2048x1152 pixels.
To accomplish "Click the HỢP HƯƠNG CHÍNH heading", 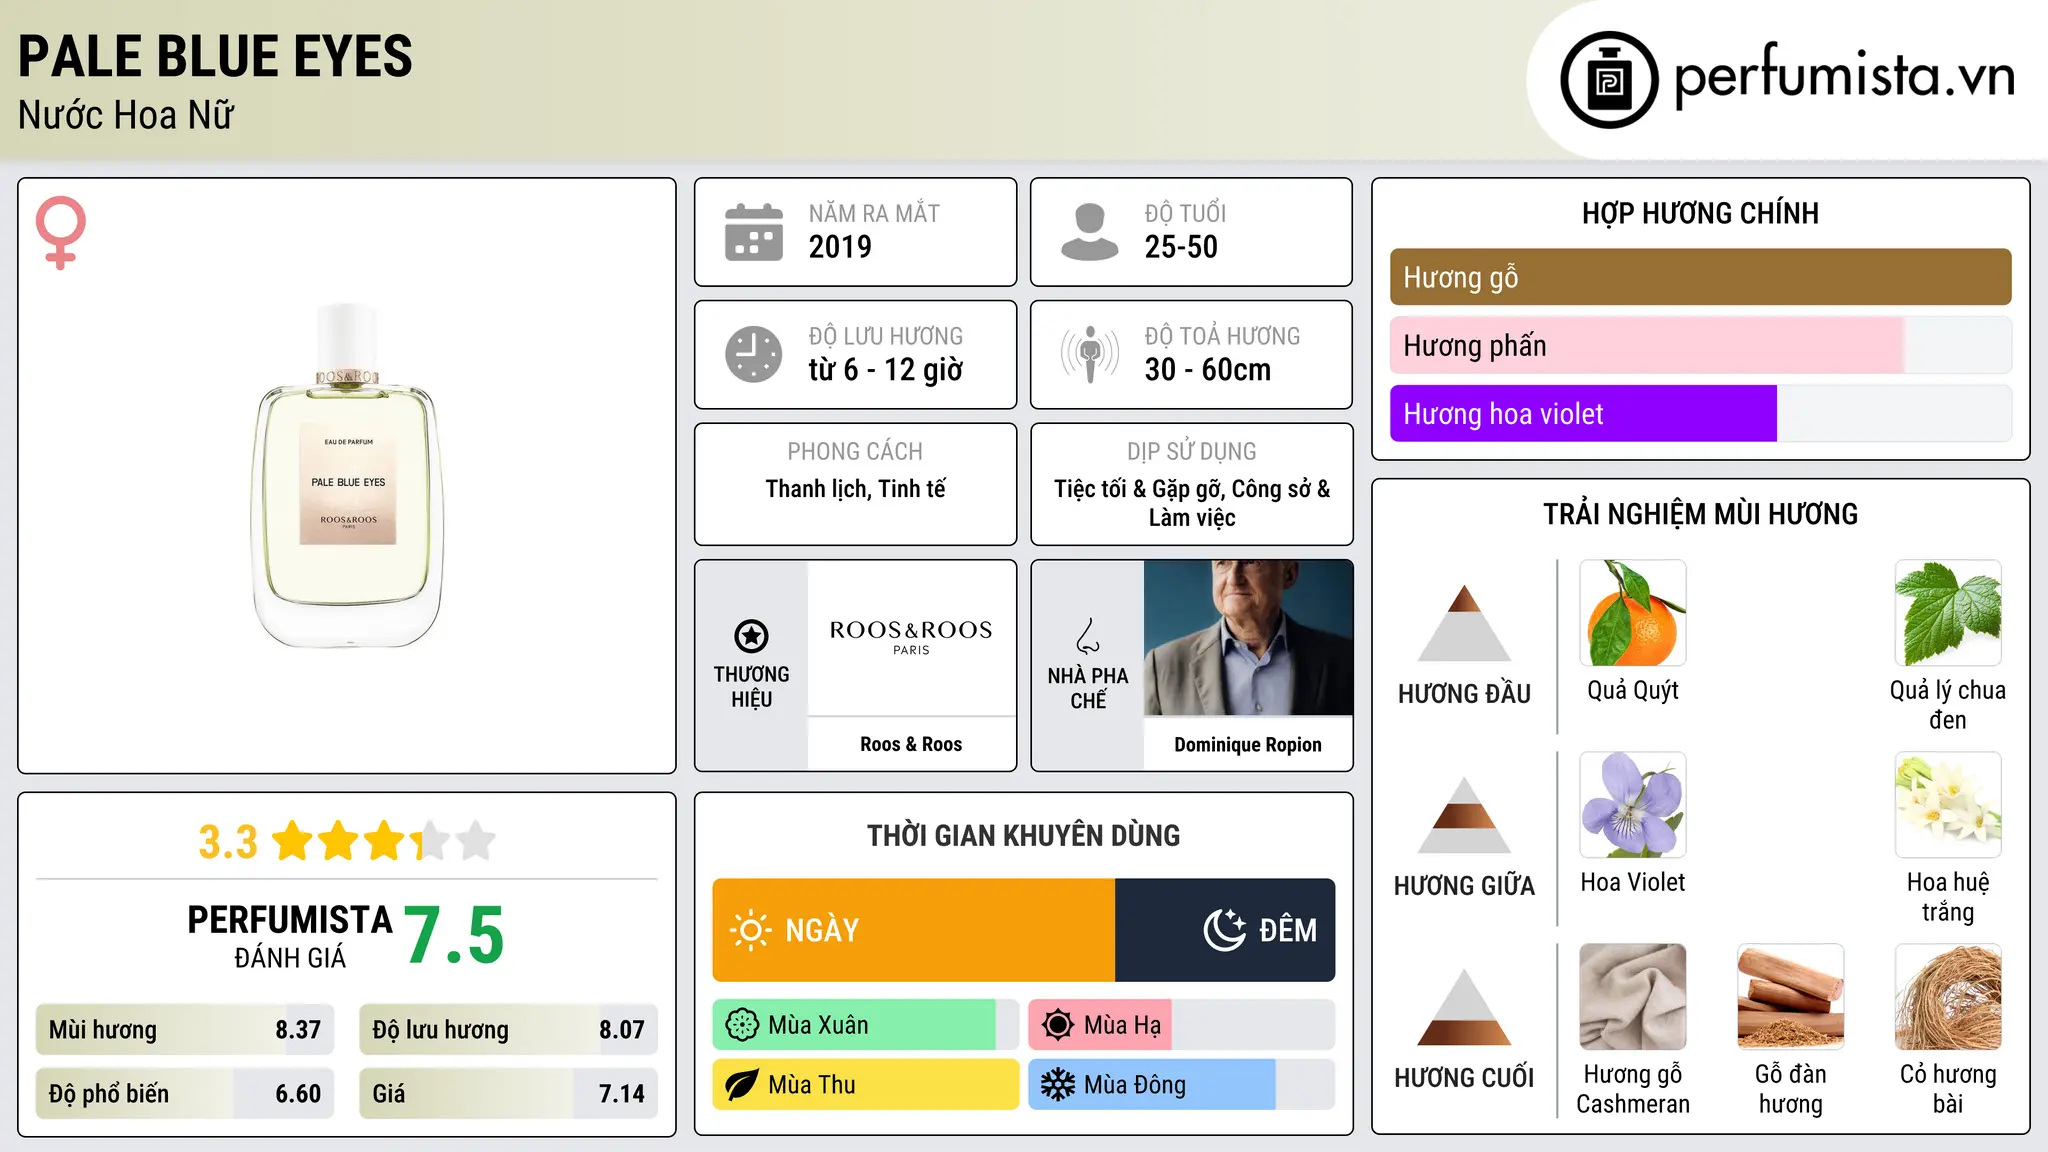I will coord(1700,213).
